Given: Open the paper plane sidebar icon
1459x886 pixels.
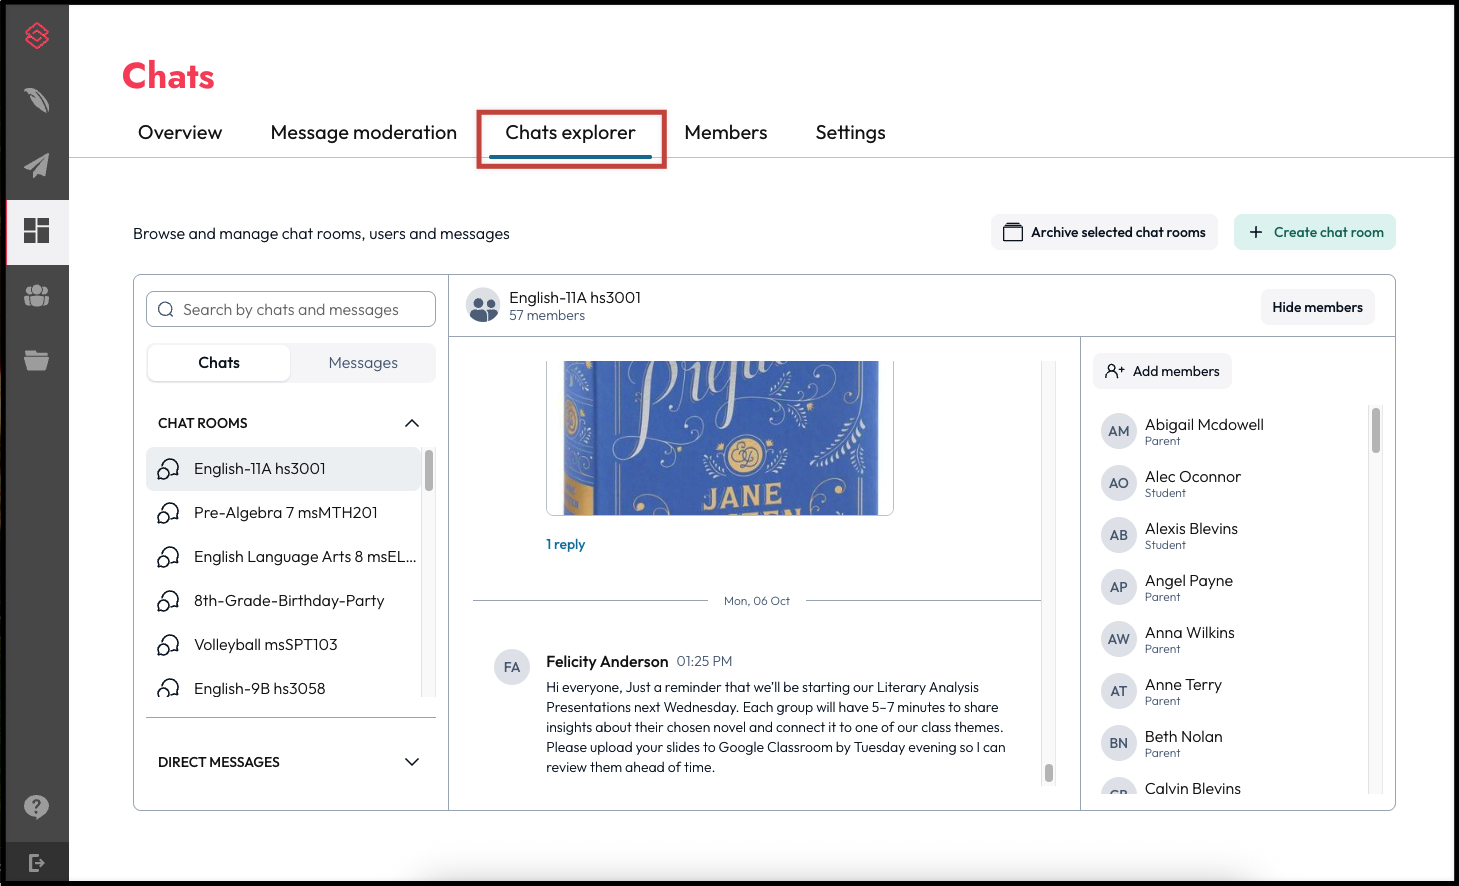Looking at the screenshot, I should click(37, 165).
